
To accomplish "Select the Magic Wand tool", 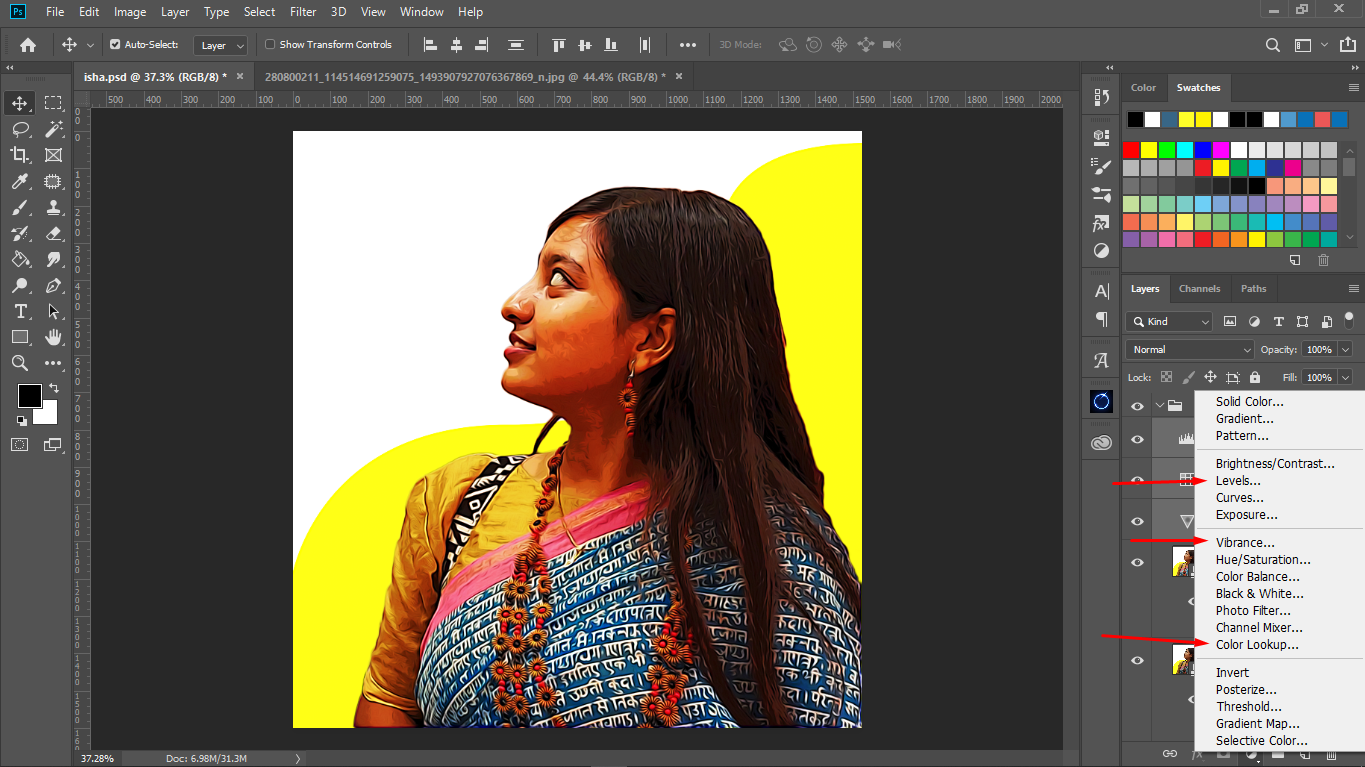I will tap(53, 129).
